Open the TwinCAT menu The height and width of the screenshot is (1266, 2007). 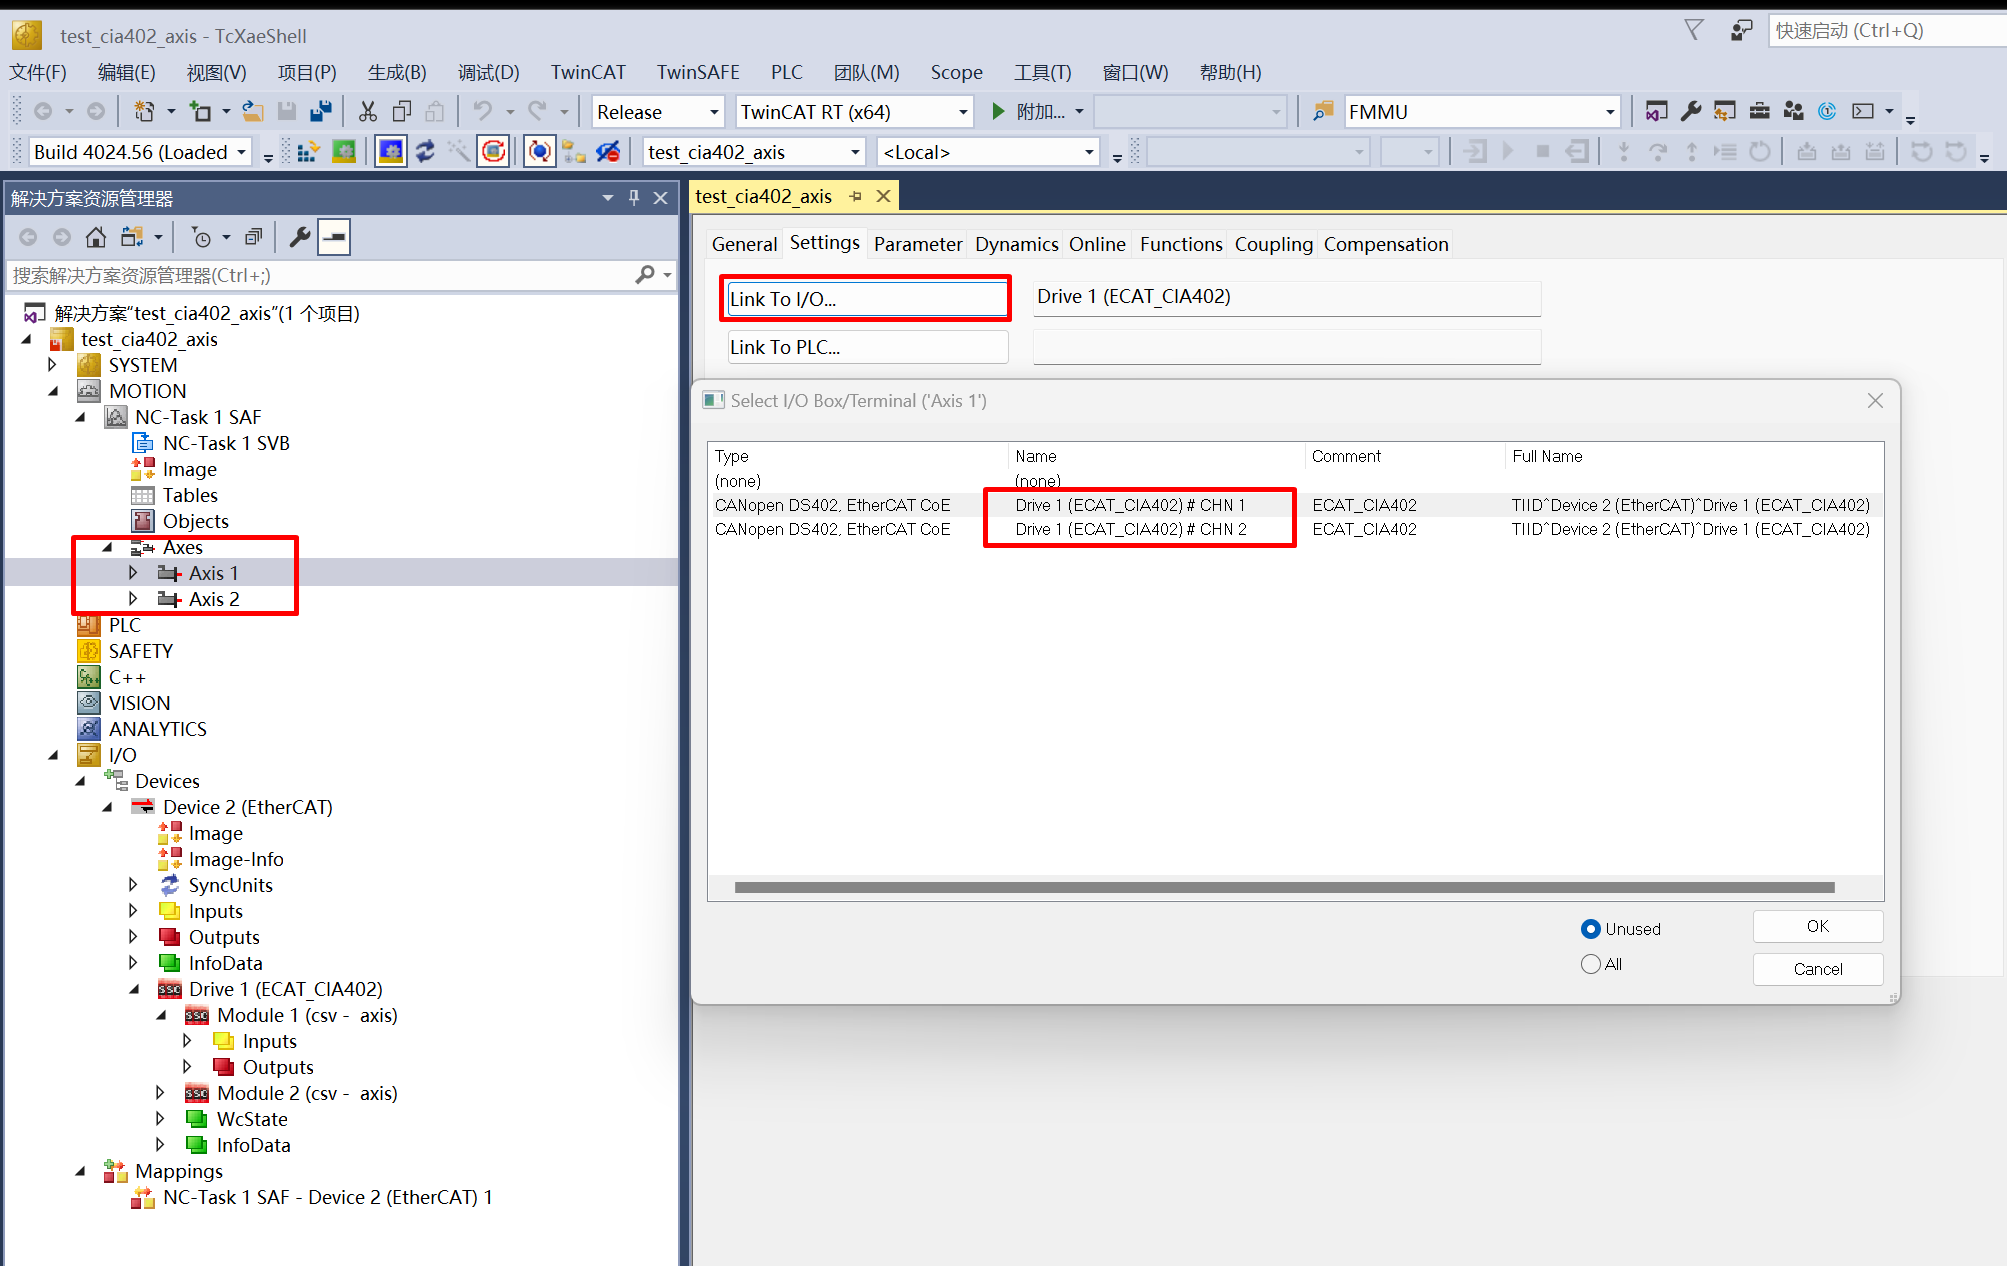[x=588, y=72]
